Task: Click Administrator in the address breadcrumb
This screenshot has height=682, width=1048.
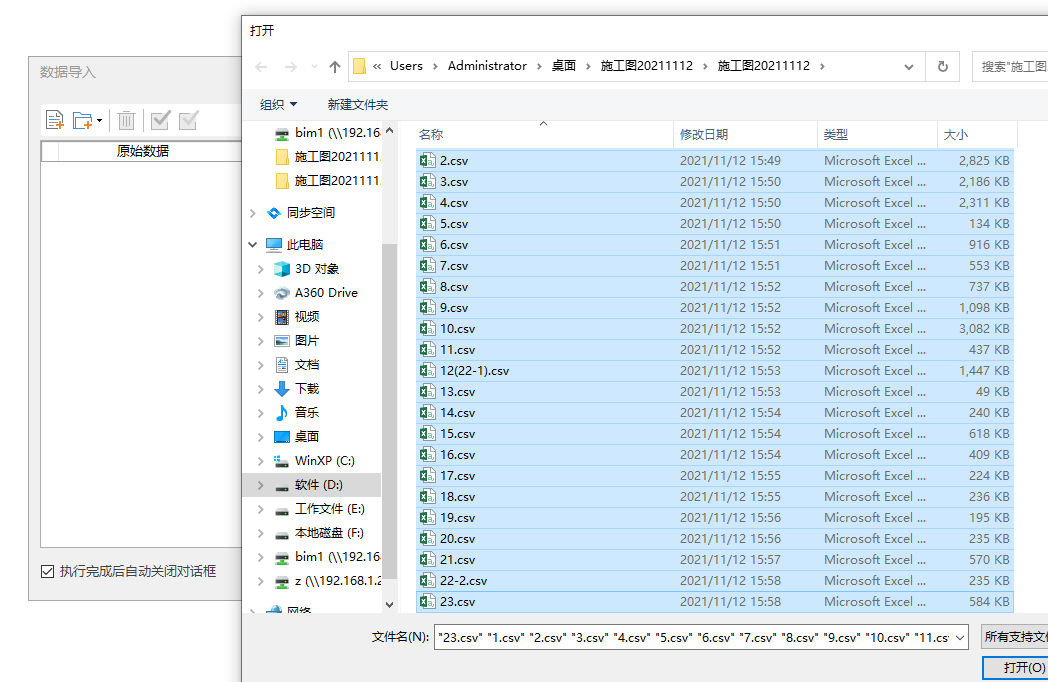Action: (487, 65)
